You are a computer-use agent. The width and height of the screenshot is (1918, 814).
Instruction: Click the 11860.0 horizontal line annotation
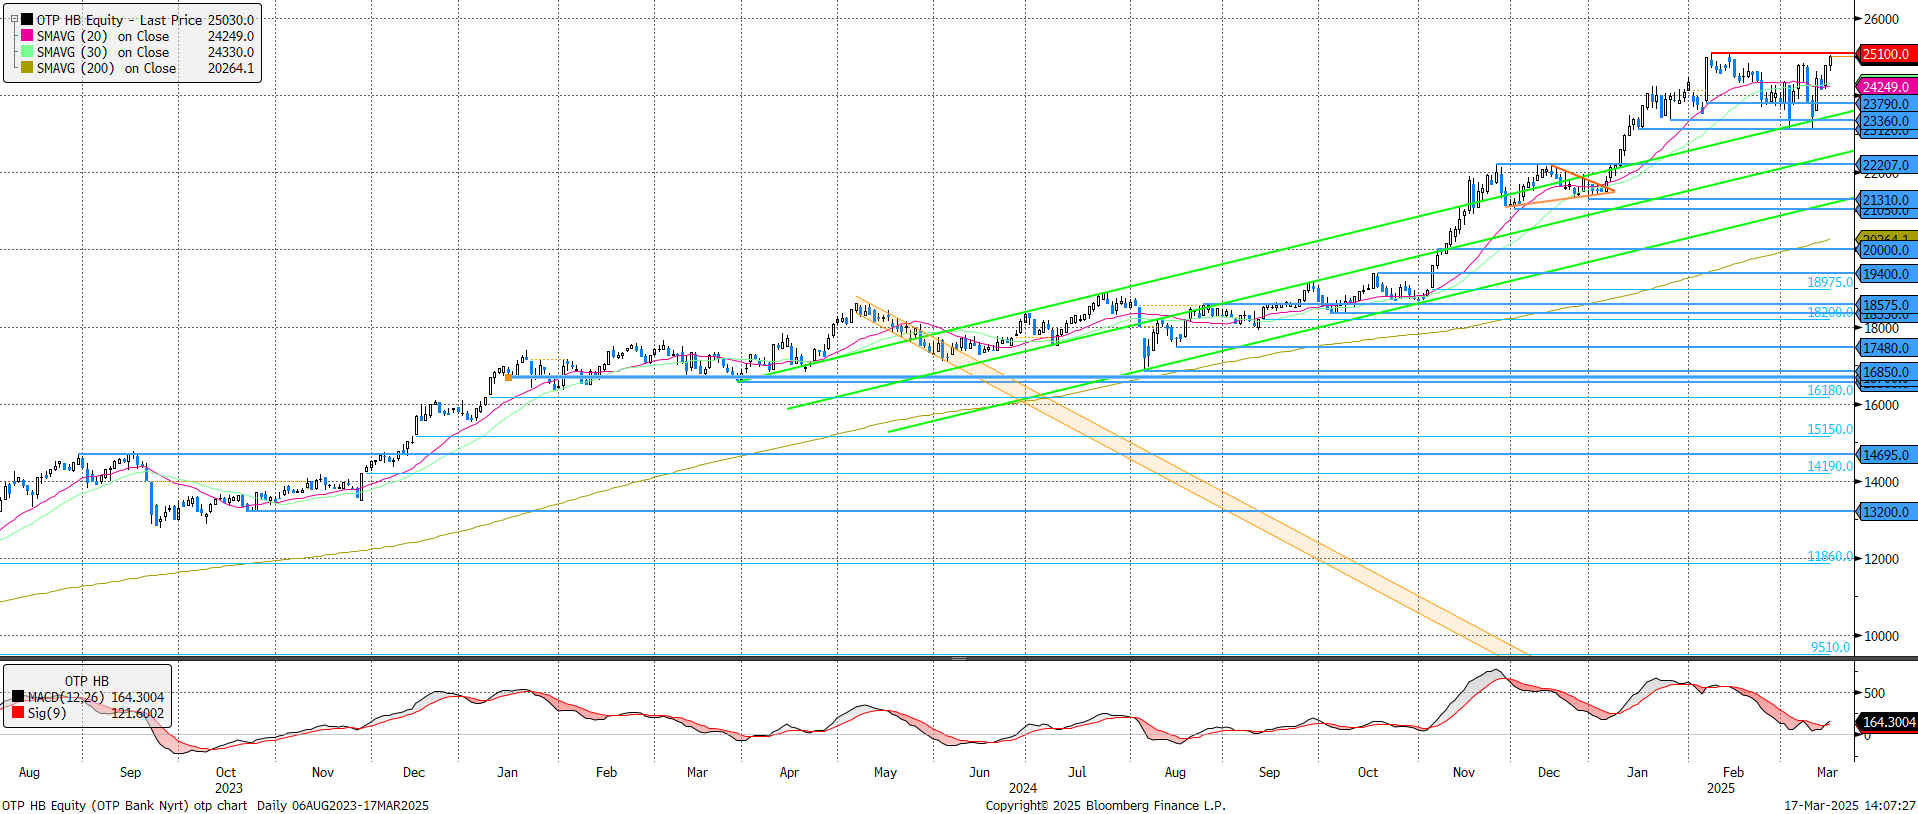[1829, 556]
